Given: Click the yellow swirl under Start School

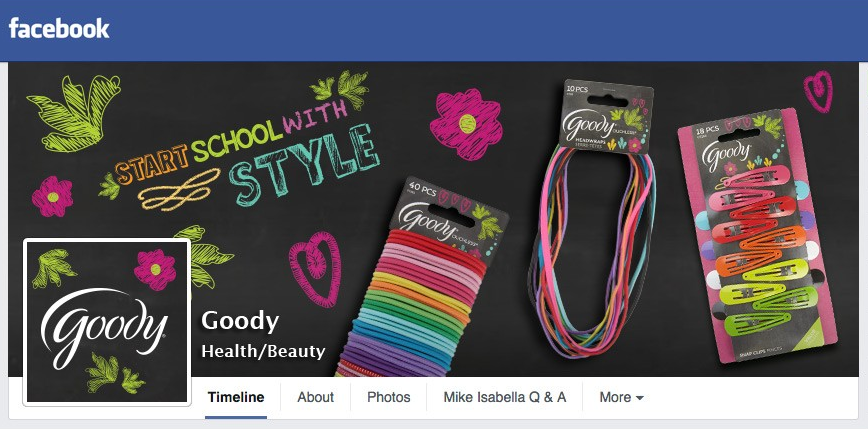Looking at the screenshot, I should [178, 189].
